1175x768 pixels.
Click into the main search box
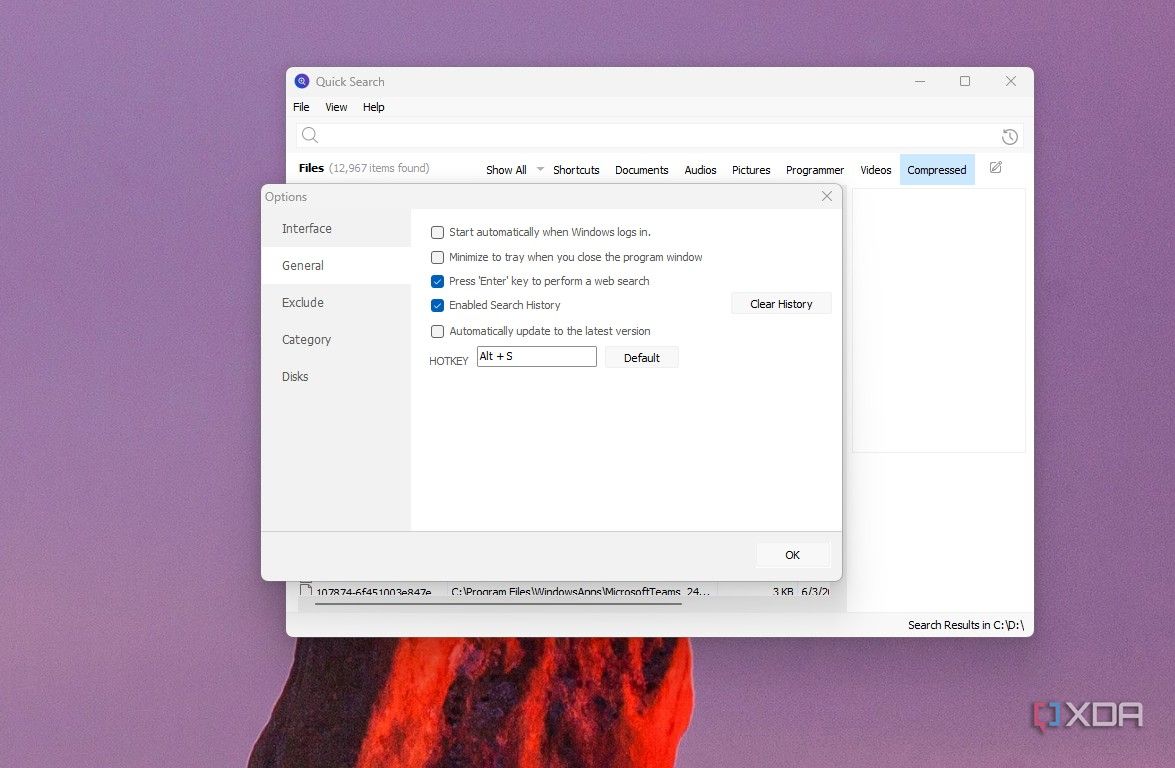pos(659,136)
